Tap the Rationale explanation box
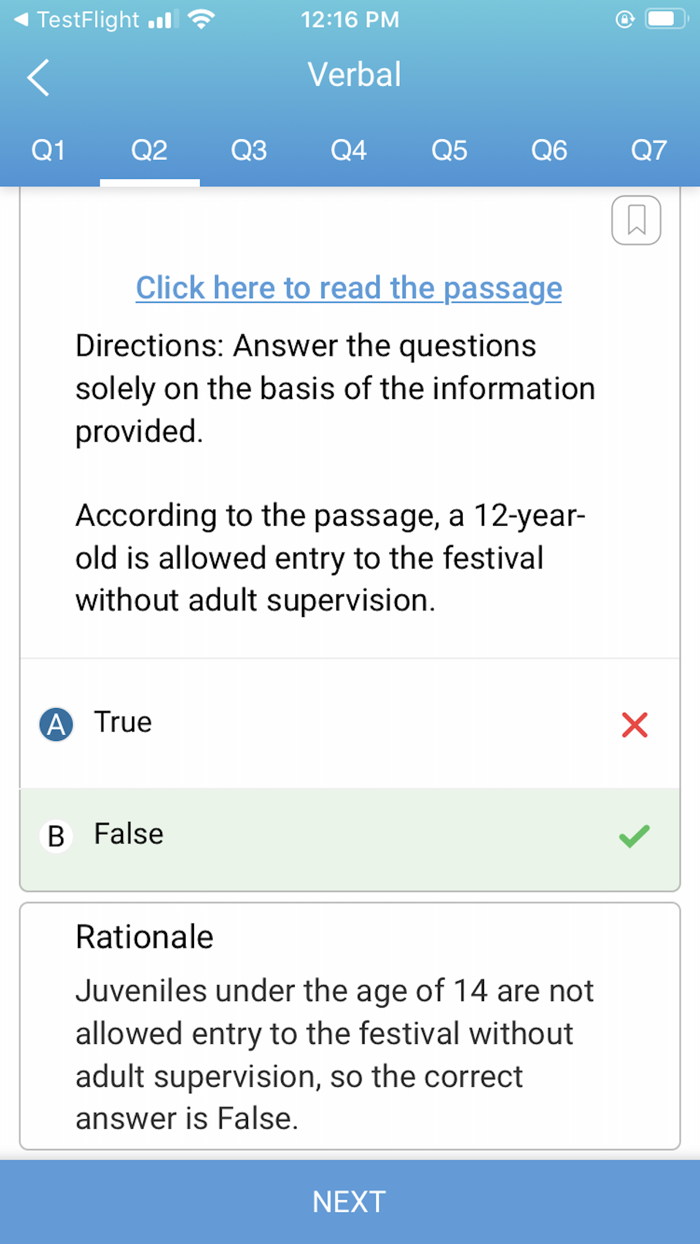700x1244 pixels. (349, 1026)
